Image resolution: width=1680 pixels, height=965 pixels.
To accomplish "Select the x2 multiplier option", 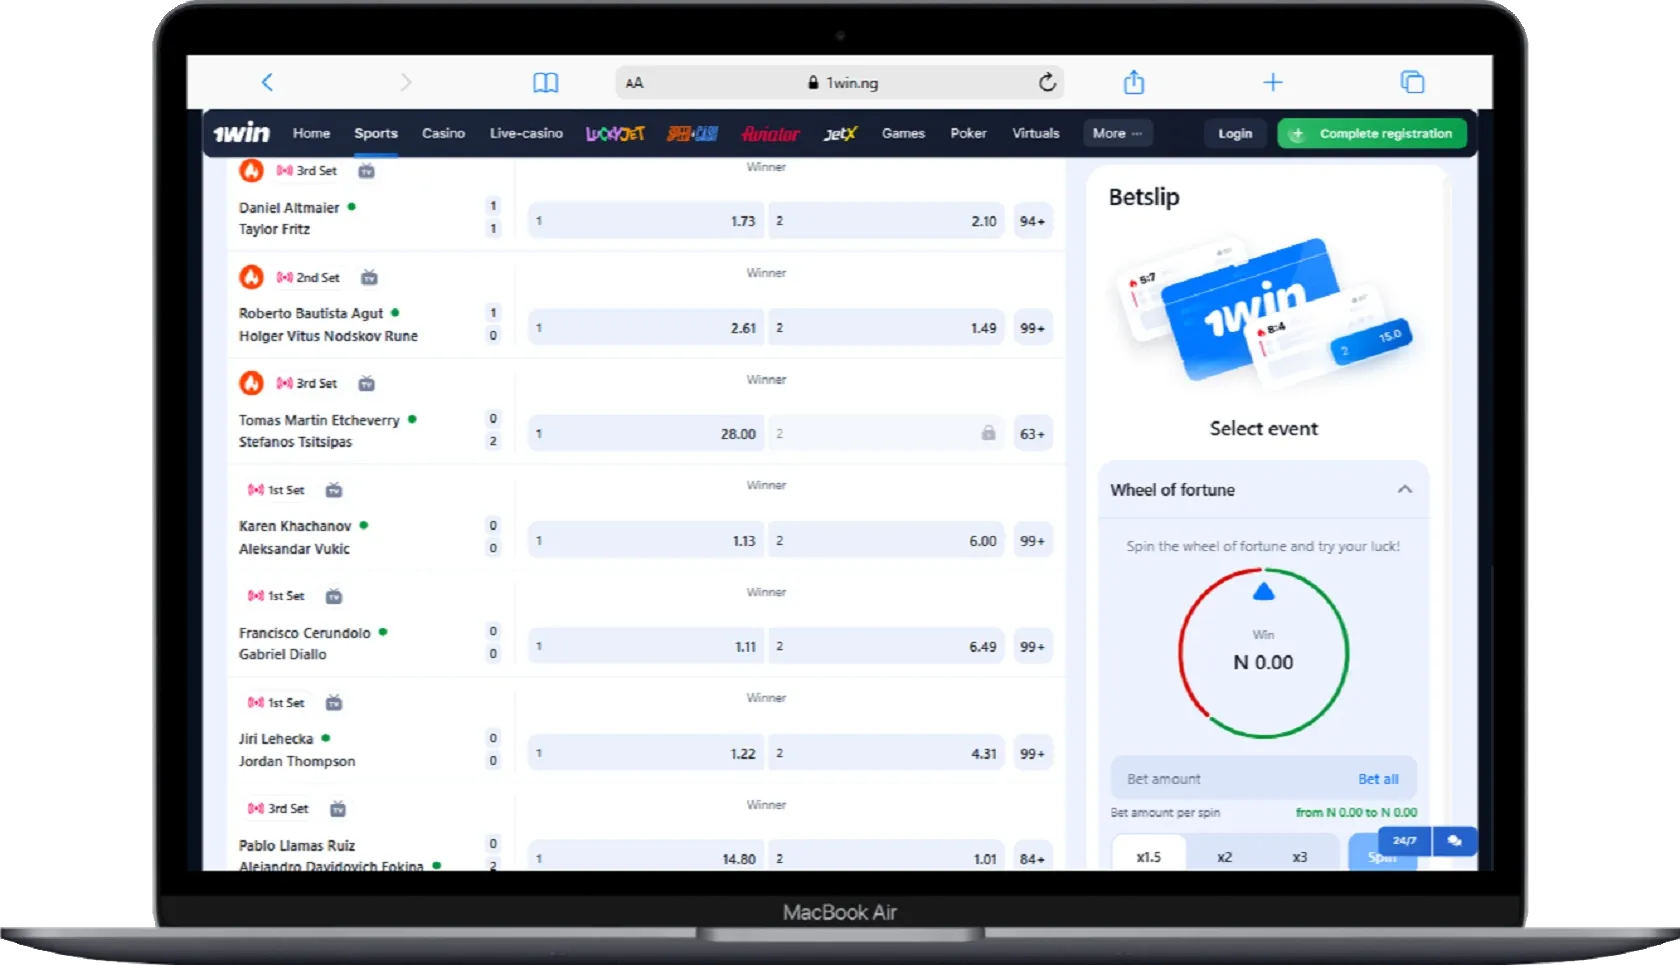I will (1224, 856).
